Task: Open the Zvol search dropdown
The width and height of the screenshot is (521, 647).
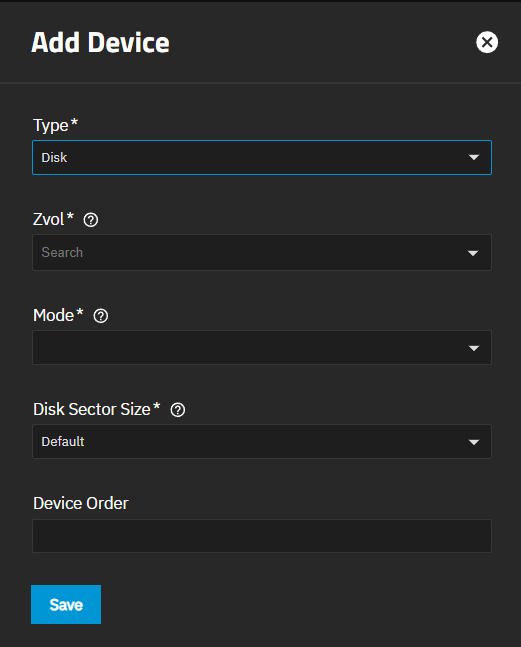Action: pyautogui.click(x=262, y=253)
